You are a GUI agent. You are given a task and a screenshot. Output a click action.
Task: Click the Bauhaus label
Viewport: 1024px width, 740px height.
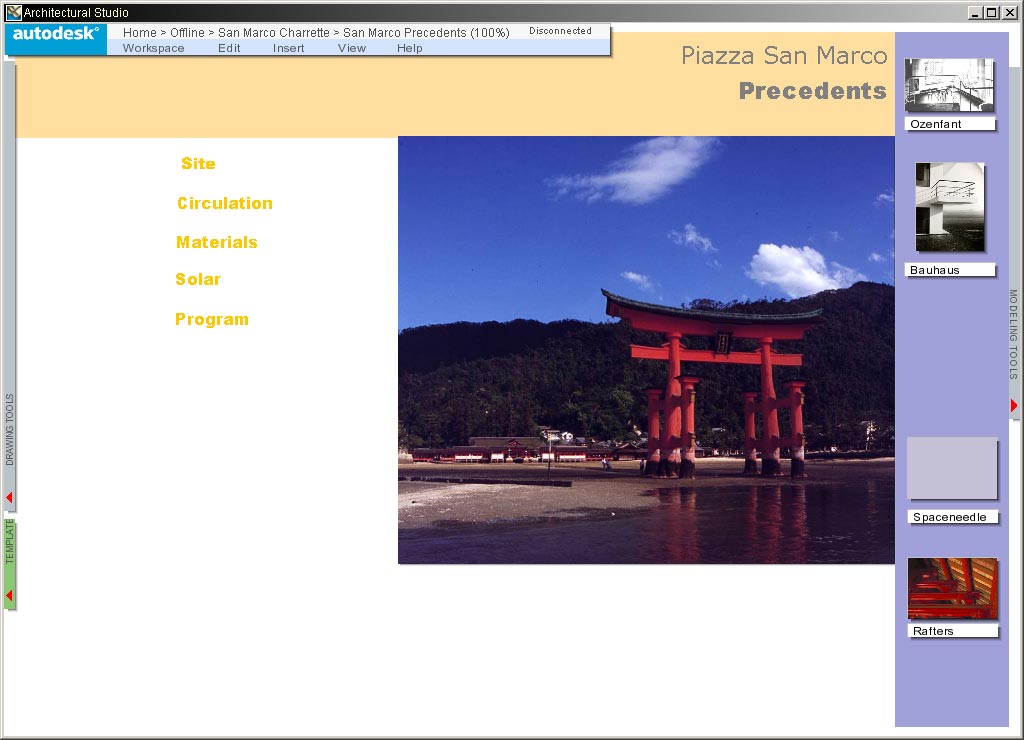pos(950,270)
